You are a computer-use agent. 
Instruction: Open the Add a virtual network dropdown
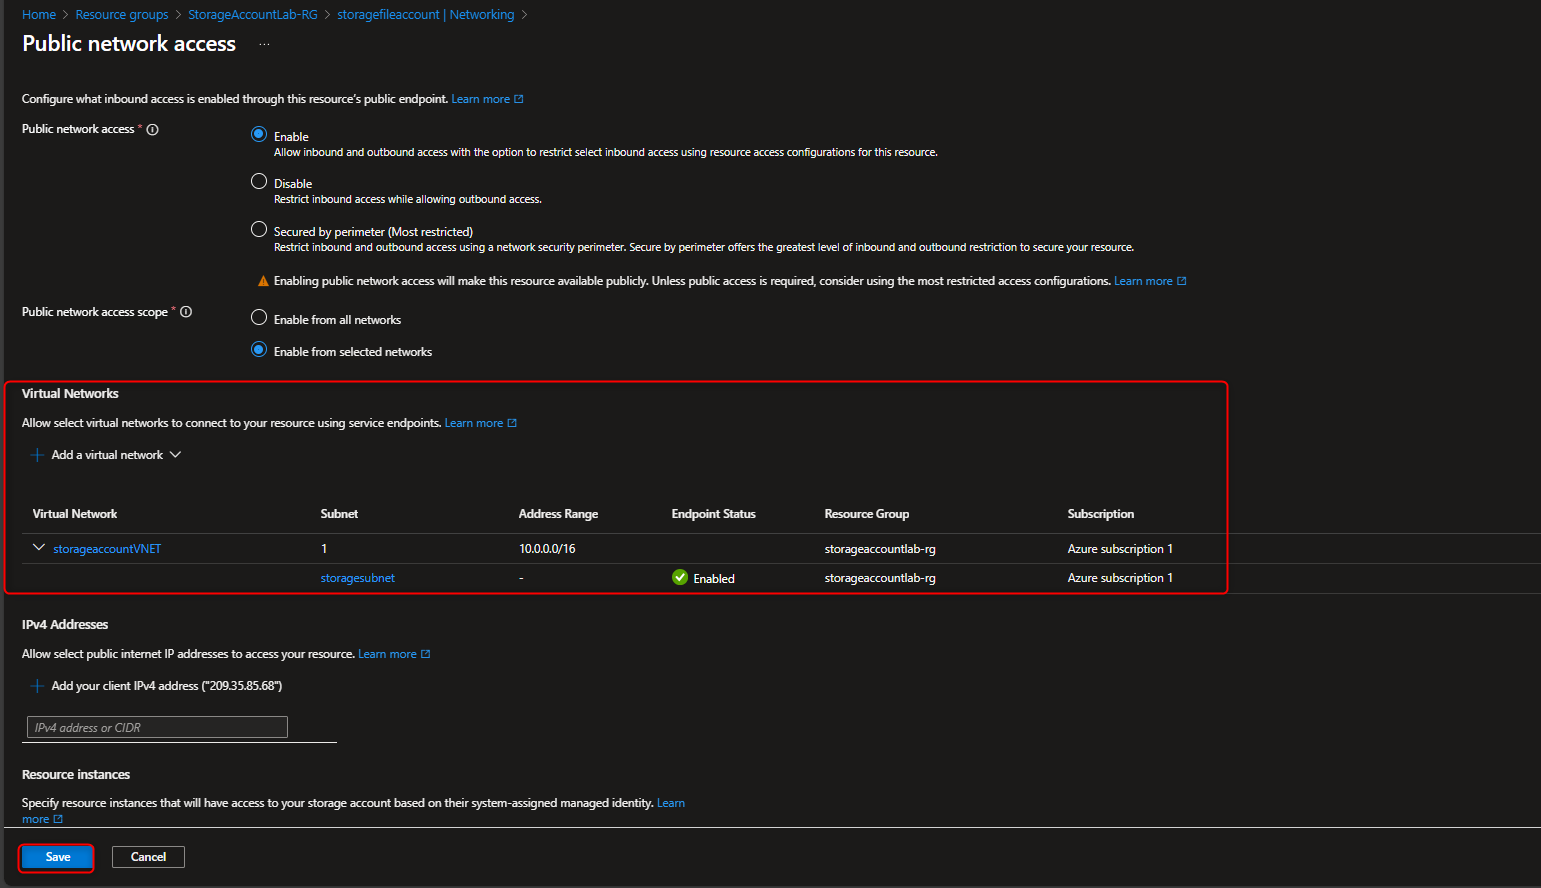pos(176,454)
